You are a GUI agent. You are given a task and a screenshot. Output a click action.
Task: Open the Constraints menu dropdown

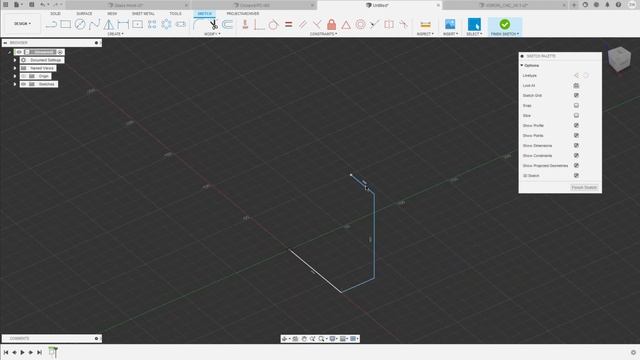(323, 34)
